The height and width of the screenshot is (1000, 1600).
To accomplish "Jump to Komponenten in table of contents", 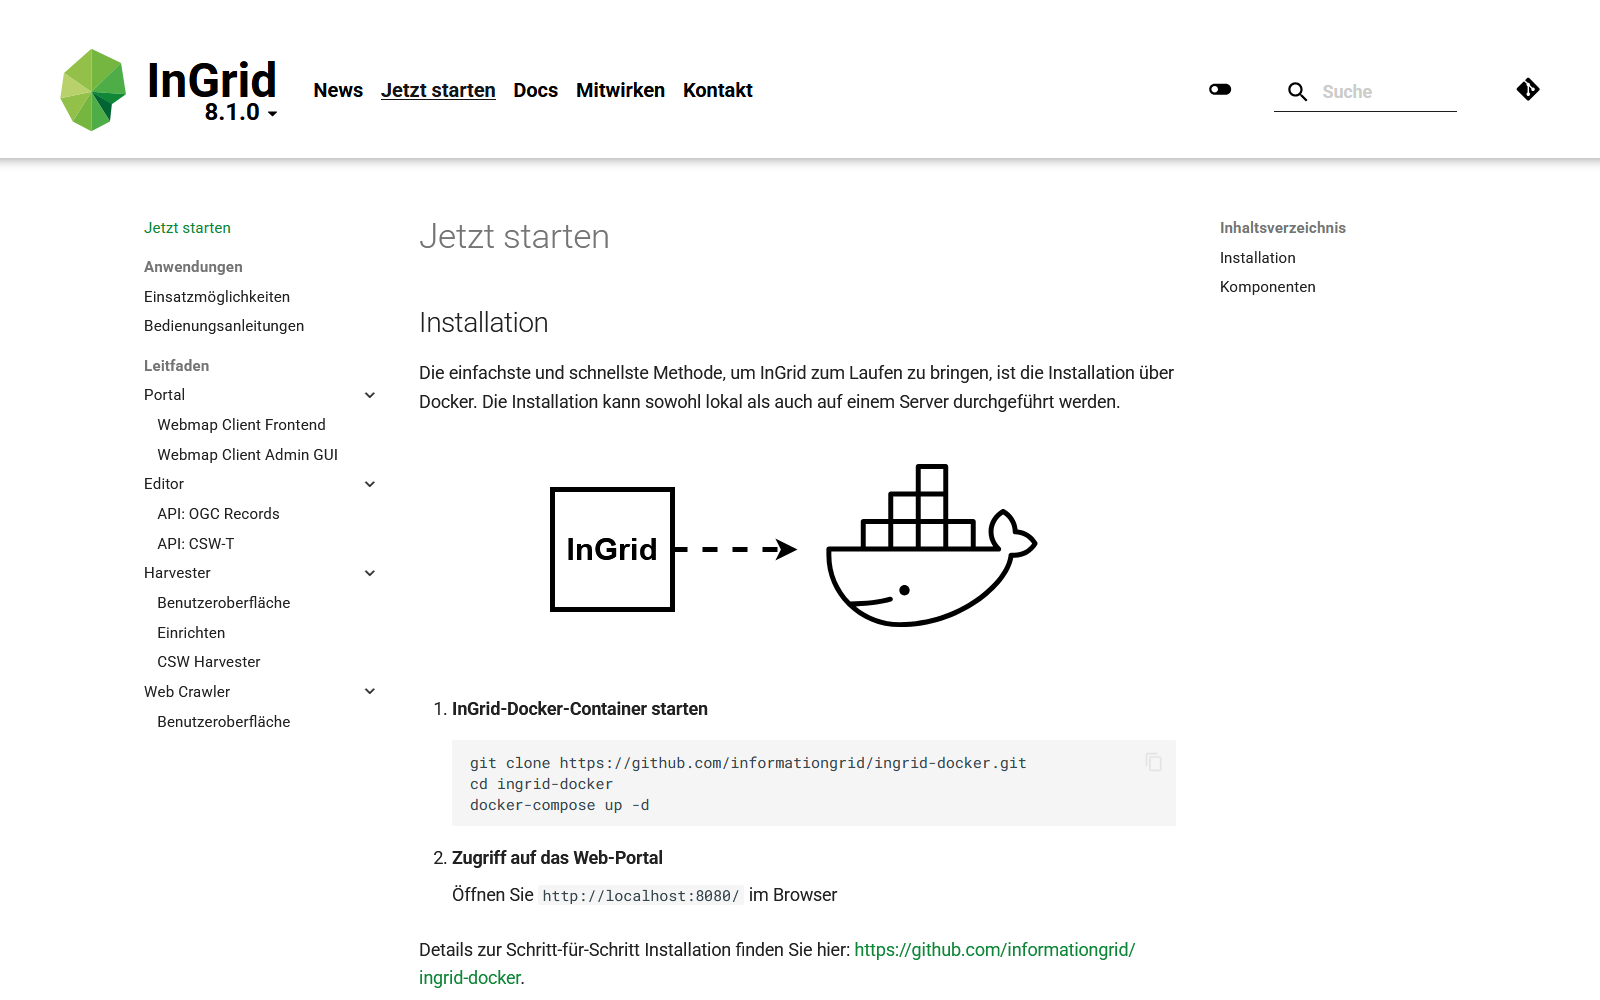I will pyautogui.click(x=1267, y=287).
